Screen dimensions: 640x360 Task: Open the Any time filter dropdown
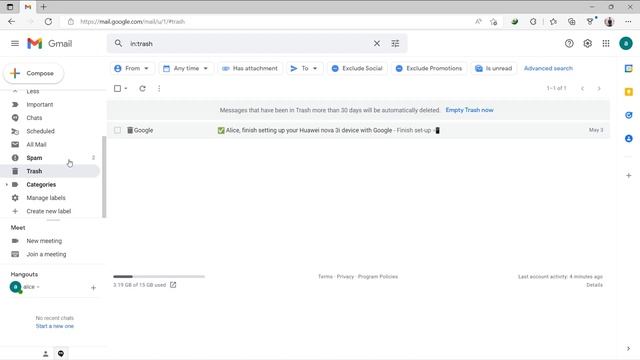coord(186,68)
